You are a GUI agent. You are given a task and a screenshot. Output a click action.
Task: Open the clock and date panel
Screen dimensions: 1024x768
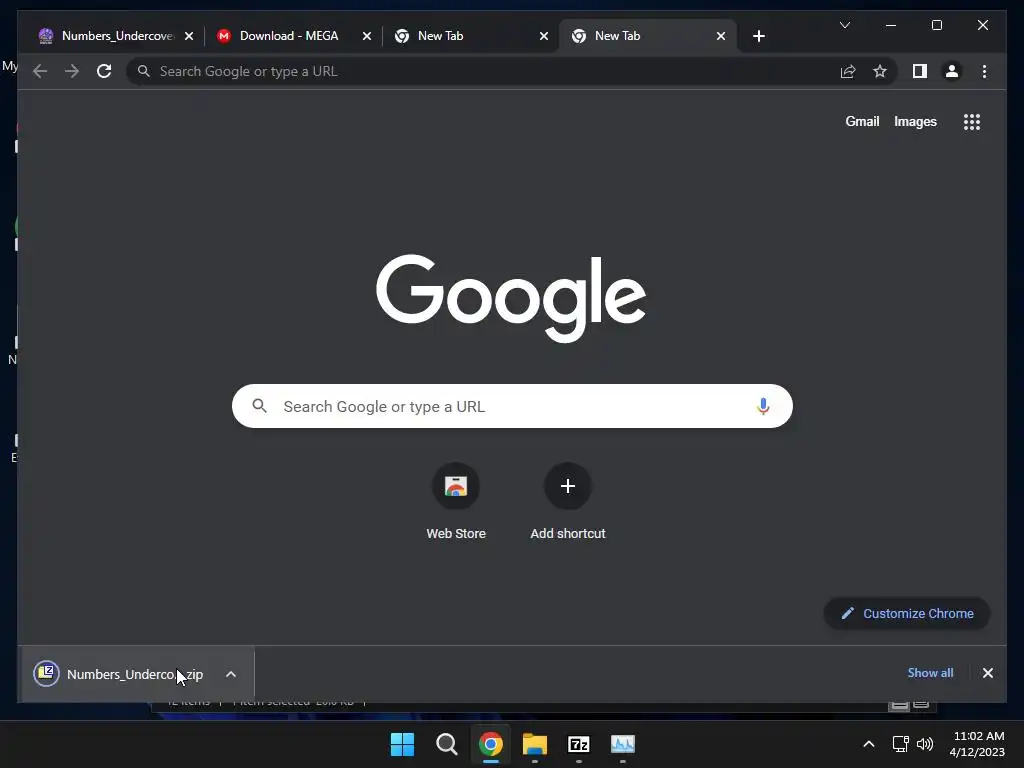(976, 744)
